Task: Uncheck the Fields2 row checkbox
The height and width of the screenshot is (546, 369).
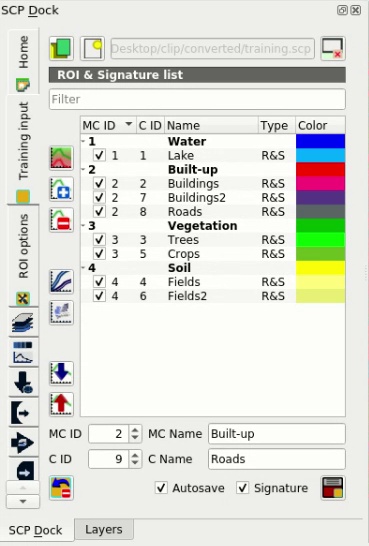Action: tap(100, 295)
